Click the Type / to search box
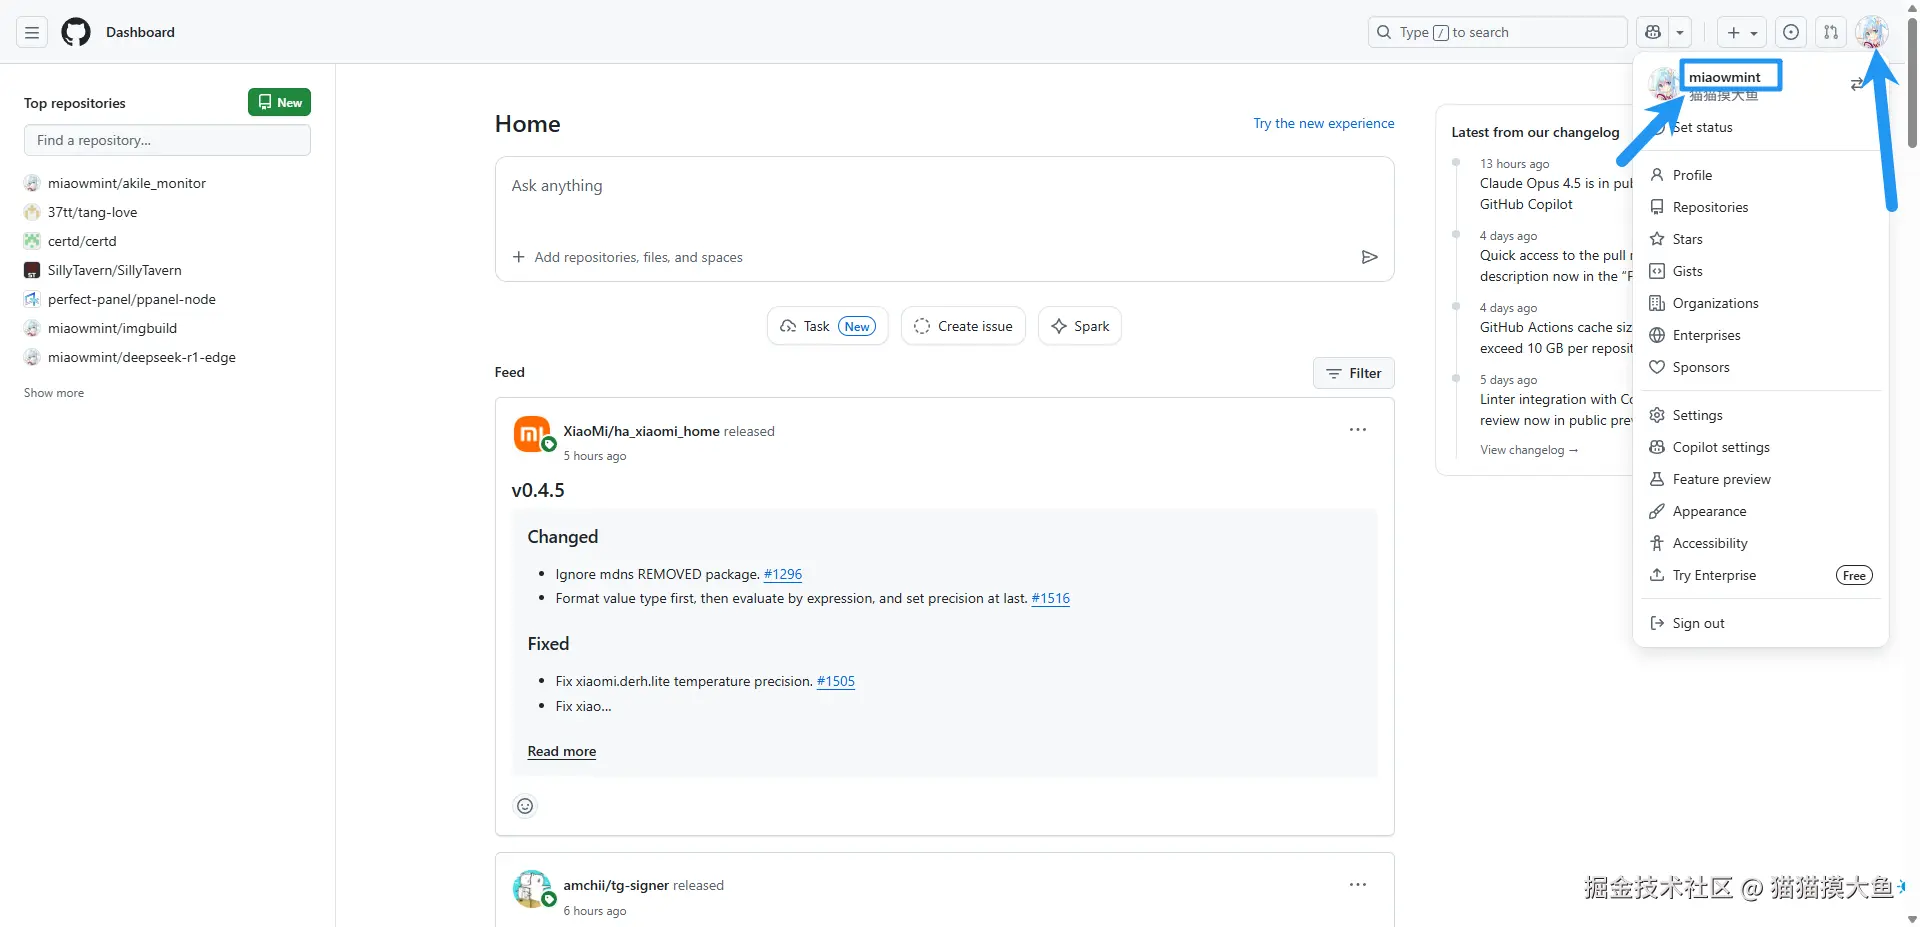Viewport: 1920px width, 927px height. click(x=1497, y=32)
